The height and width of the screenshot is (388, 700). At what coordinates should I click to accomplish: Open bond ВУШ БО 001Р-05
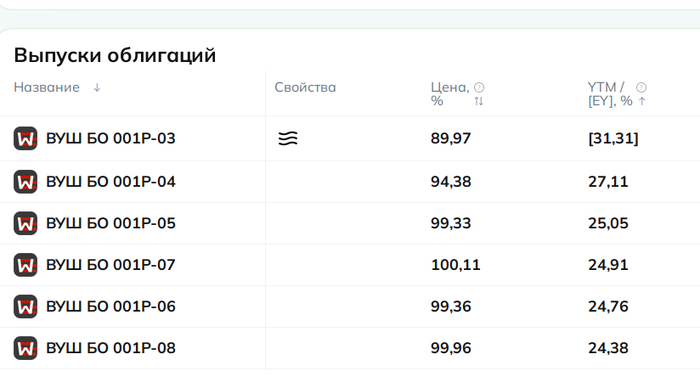click(x=111, y=223)
